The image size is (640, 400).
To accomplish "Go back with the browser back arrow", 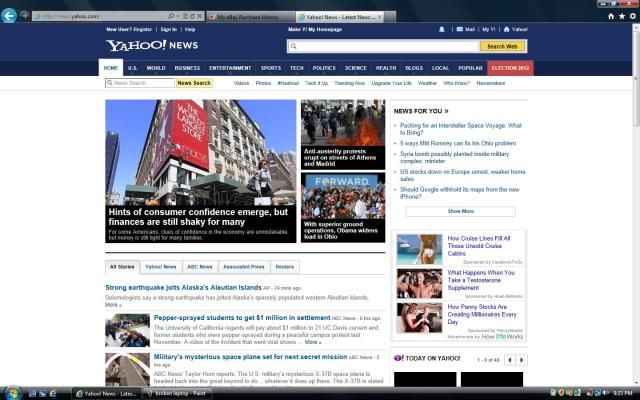I will pos(9,16).
